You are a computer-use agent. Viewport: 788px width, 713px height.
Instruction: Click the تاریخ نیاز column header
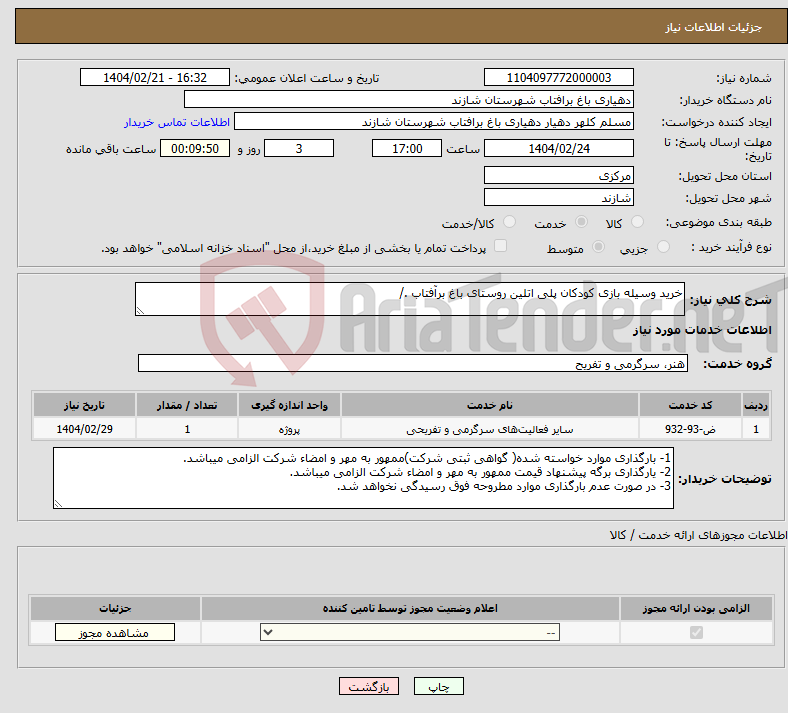point(84,405)
